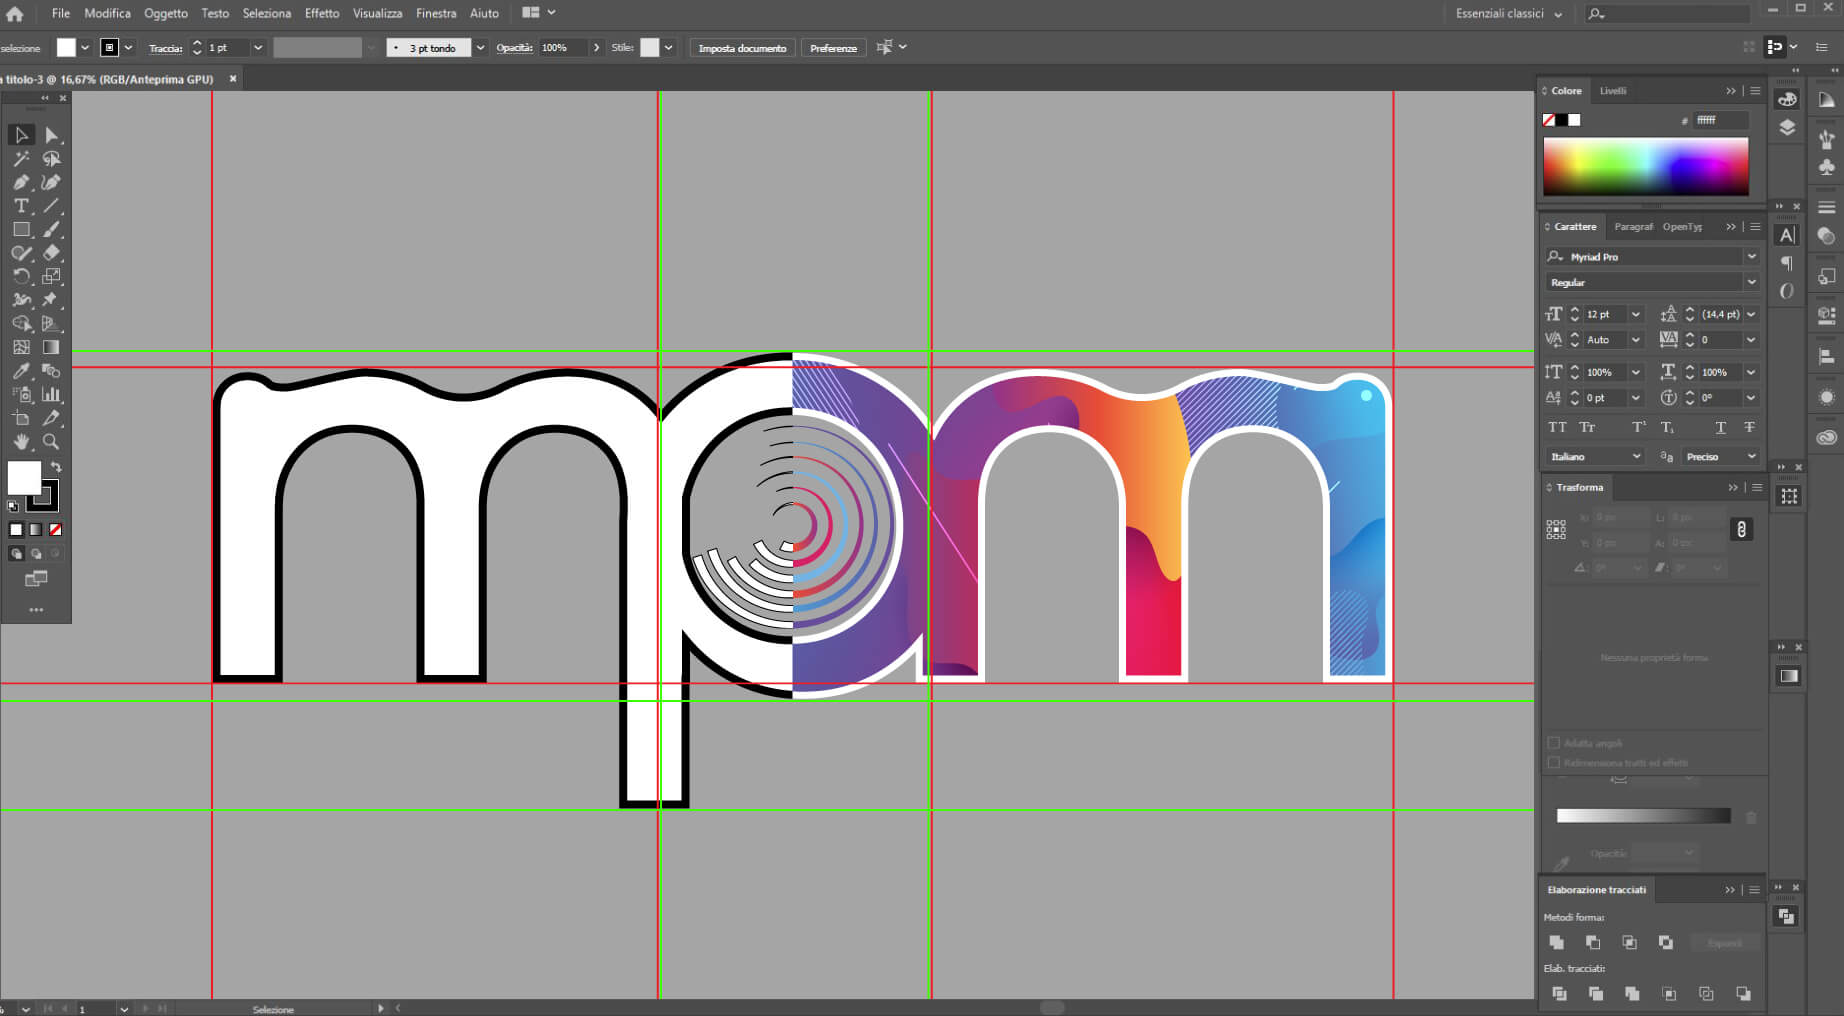Toggle All Caps (TT) formatting
The image size is (1844, 1016).
click(x=1557, y=427)
